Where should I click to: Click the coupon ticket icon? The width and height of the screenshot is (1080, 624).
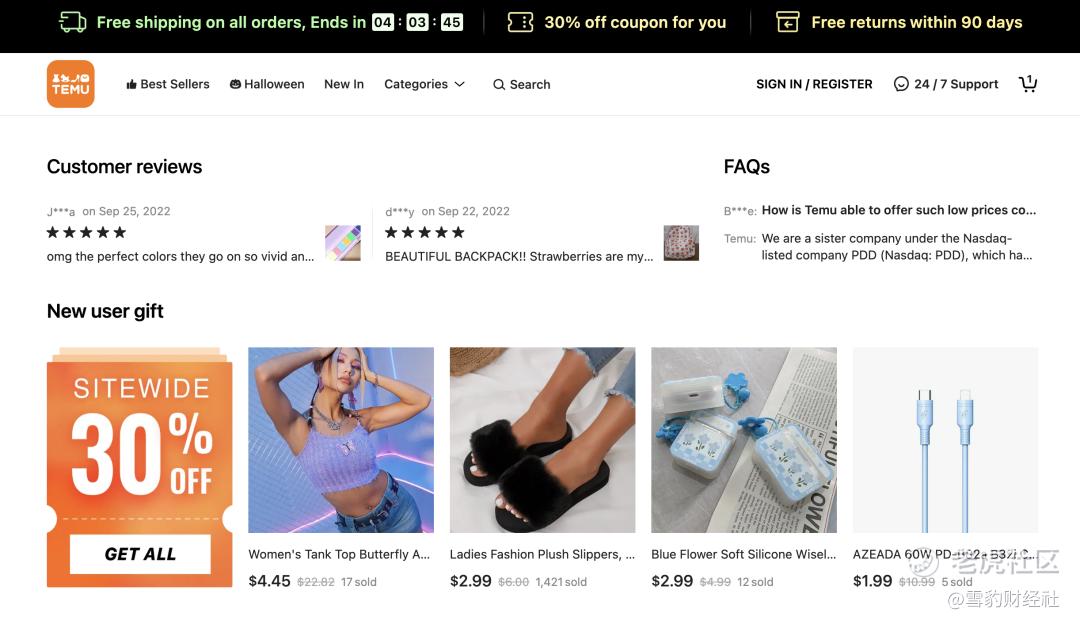coord(520,22)
